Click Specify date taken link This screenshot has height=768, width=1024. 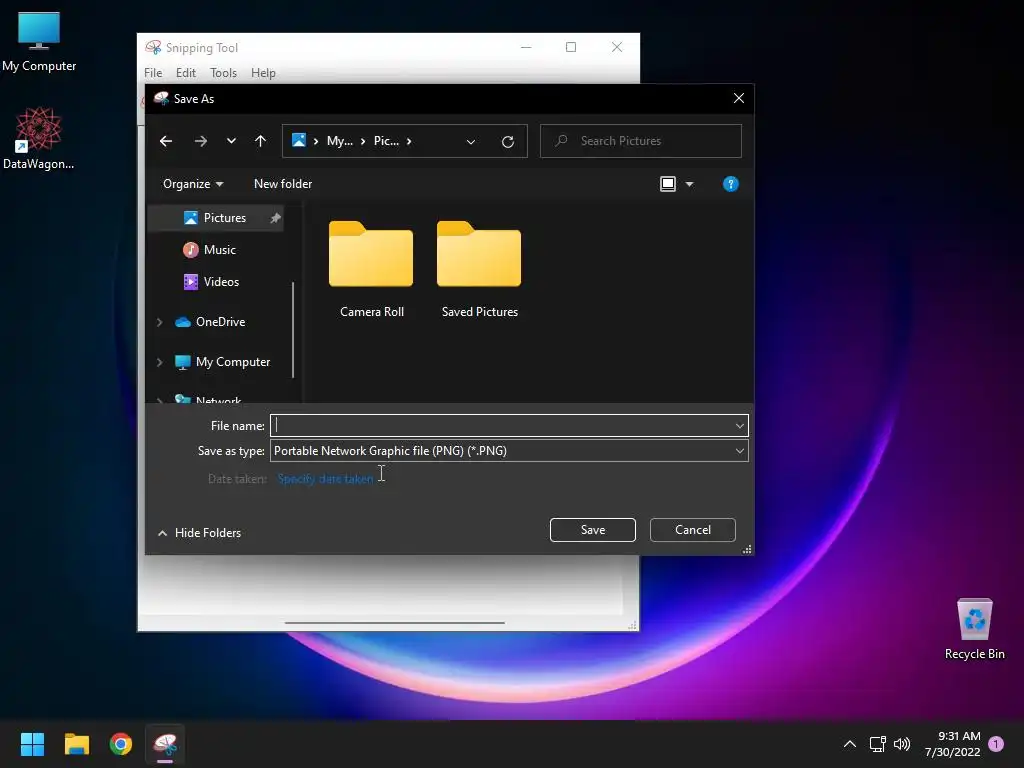pos(325,479)
